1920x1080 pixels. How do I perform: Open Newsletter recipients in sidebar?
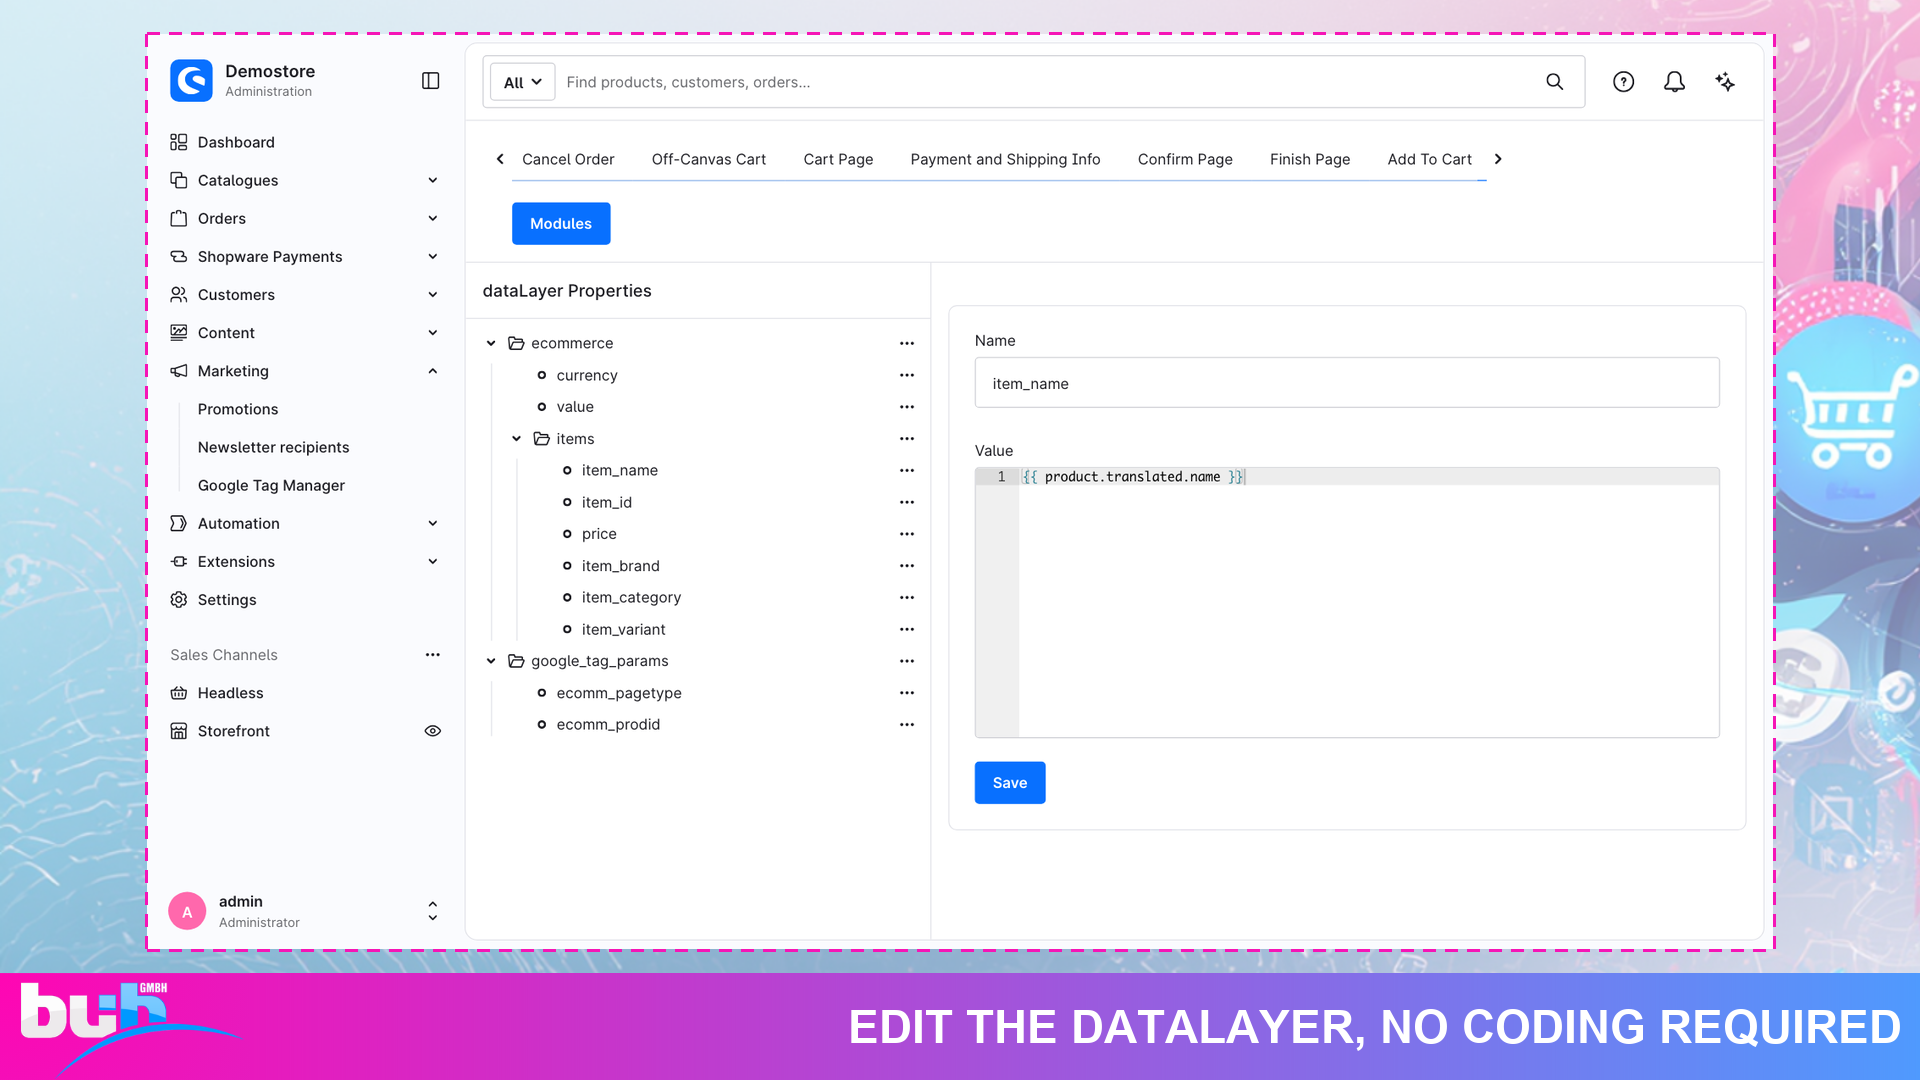(x=273, y=447)
